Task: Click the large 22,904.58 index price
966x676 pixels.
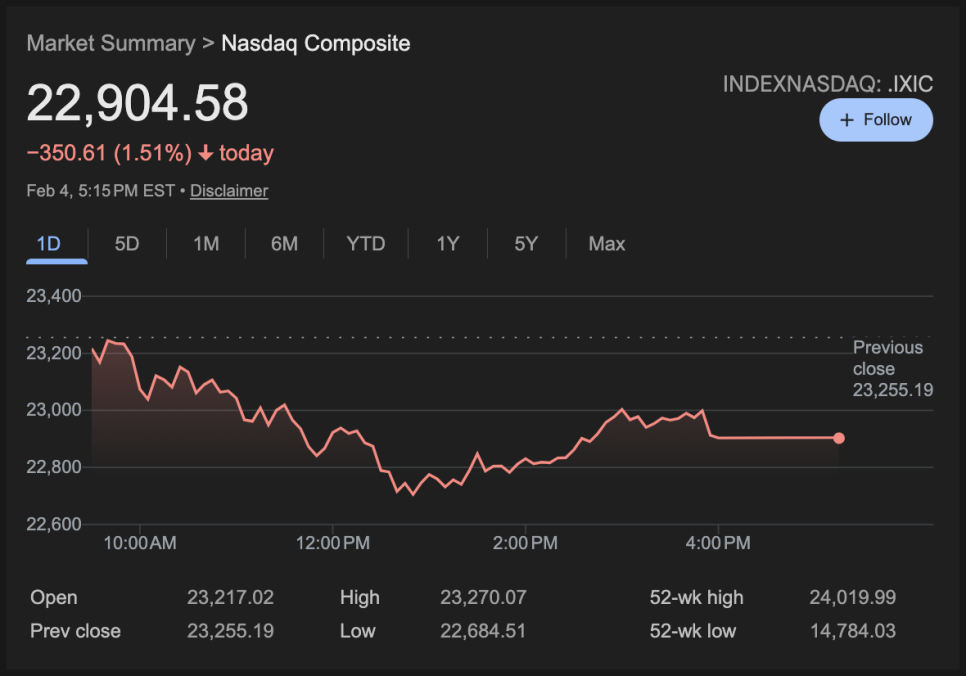Action: (x=137, y=103)
